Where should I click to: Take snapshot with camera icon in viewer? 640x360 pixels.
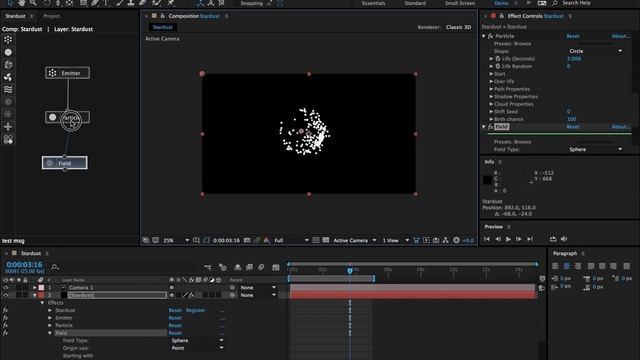247,240
